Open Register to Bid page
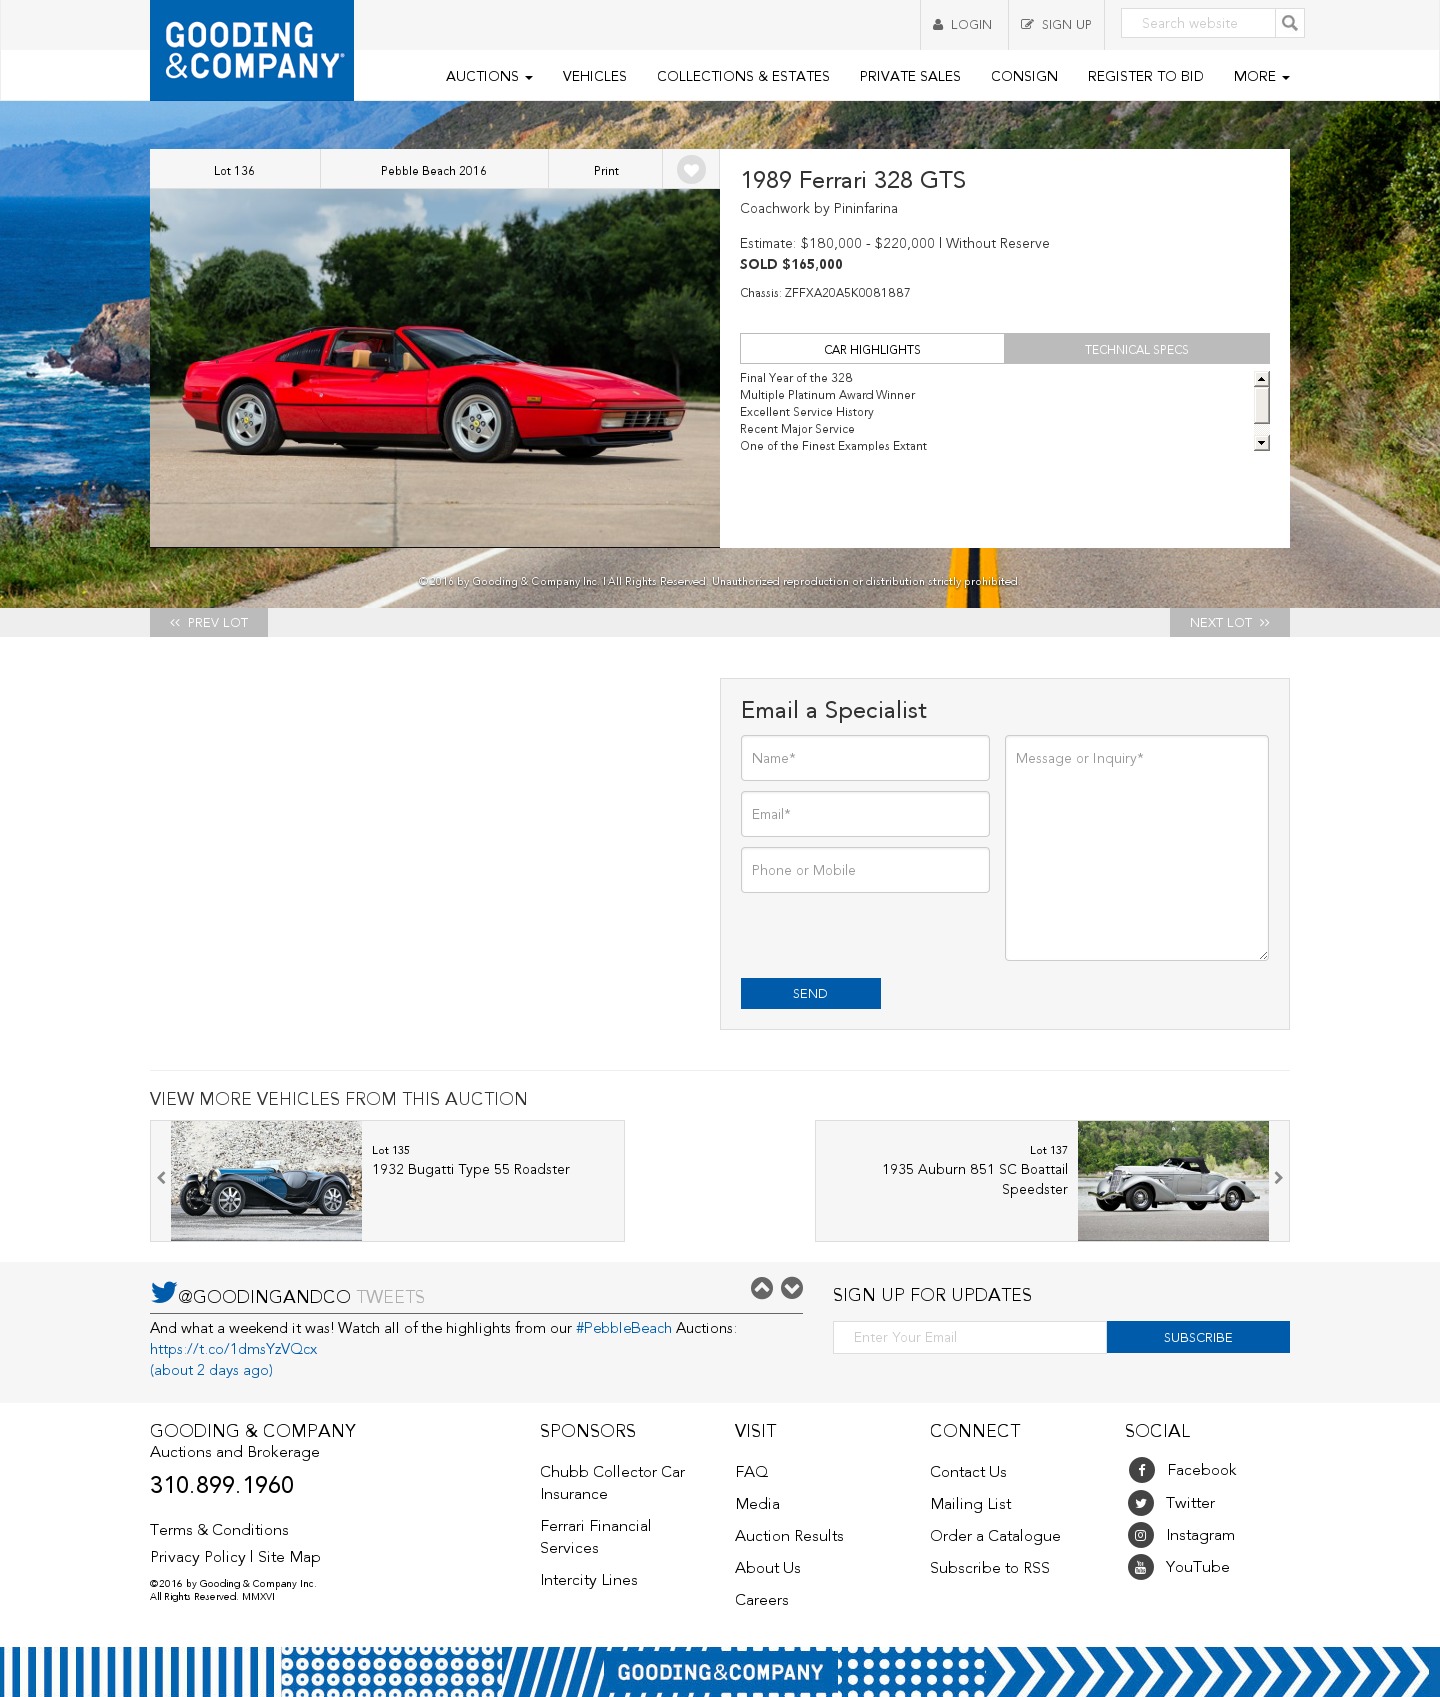 pyautogui.click(x=1145, y=76)
